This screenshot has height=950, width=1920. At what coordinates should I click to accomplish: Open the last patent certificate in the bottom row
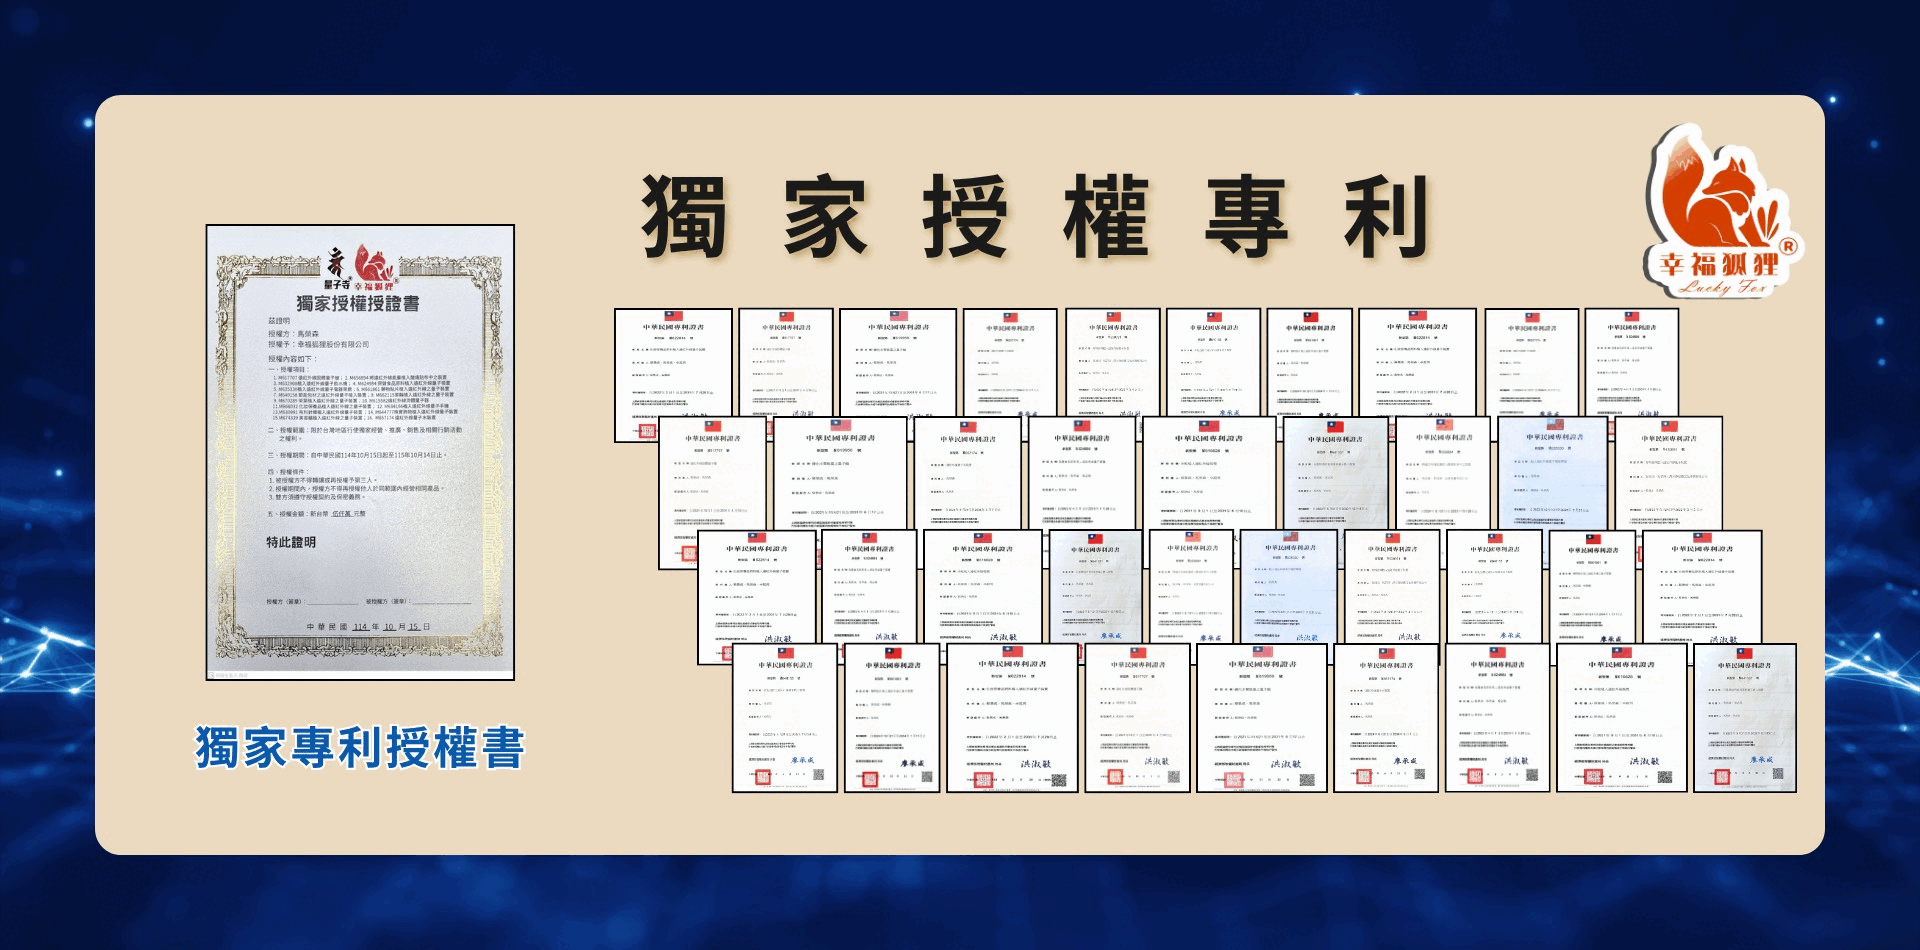[x=1744, y=718]
